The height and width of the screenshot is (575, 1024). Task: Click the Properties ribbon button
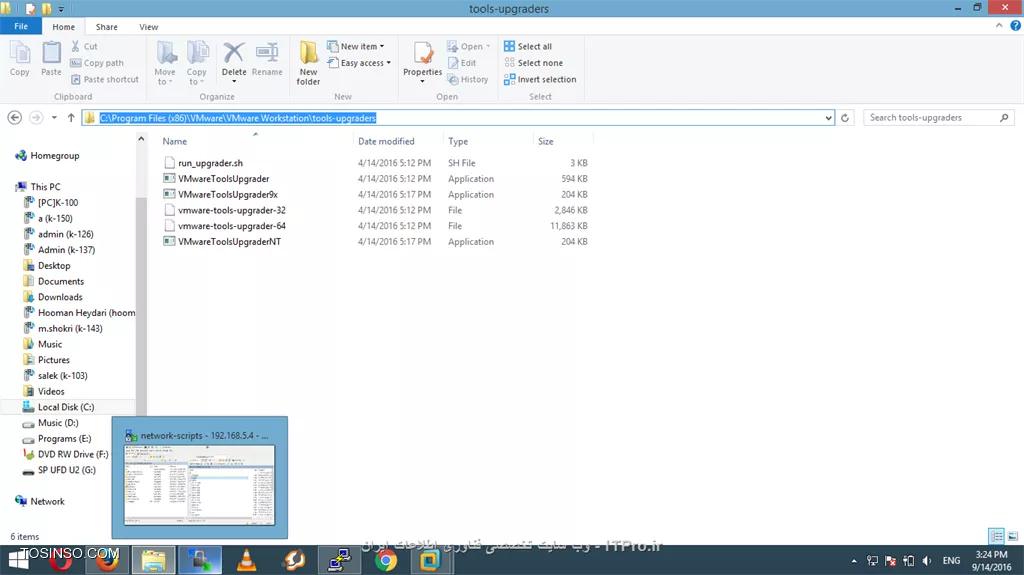[x=423, y=62]
